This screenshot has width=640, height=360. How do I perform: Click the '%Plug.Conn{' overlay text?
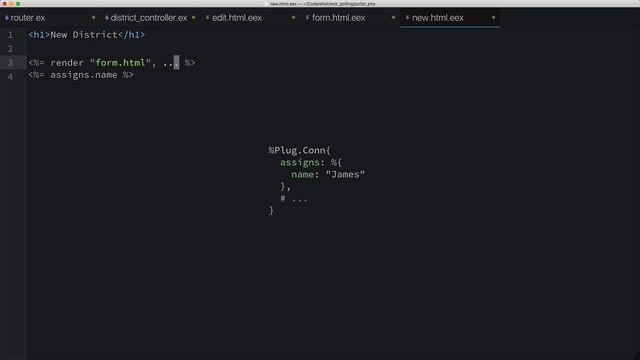click(299, 150)
